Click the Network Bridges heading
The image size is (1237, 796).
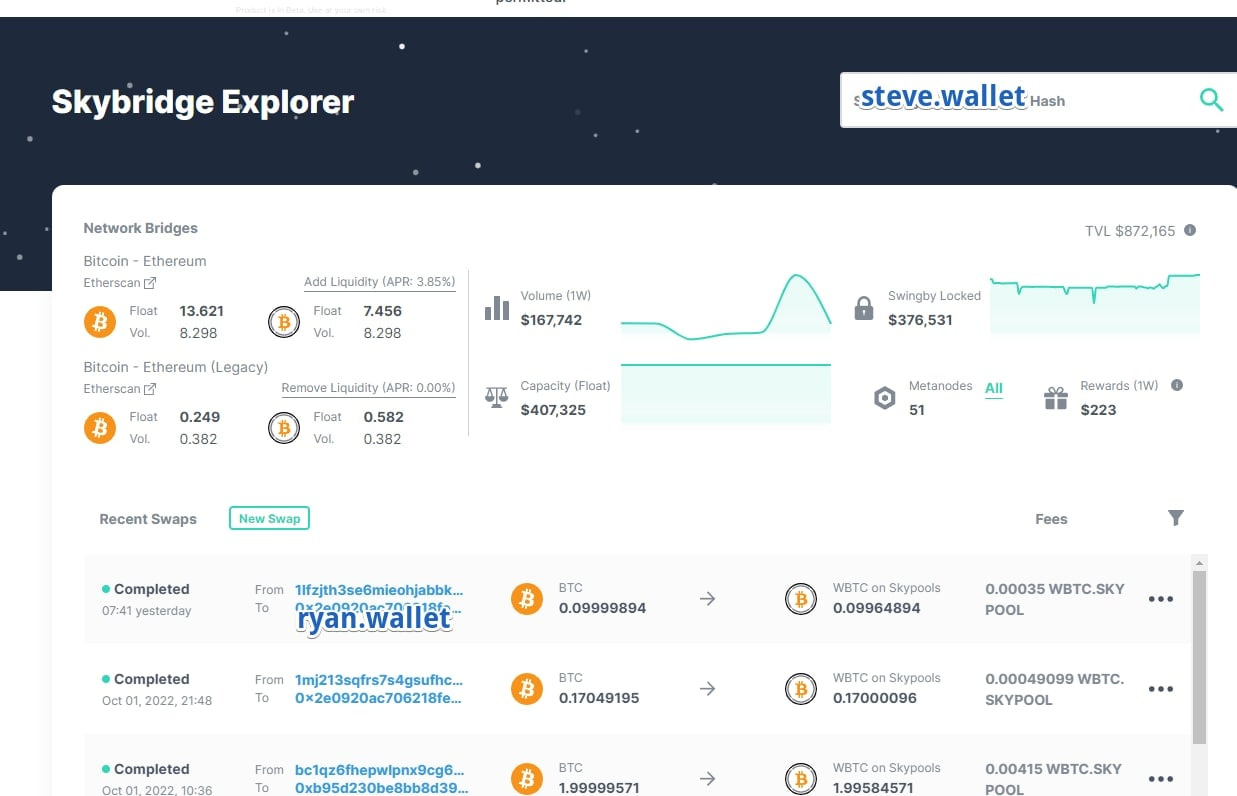click(141, 228)
